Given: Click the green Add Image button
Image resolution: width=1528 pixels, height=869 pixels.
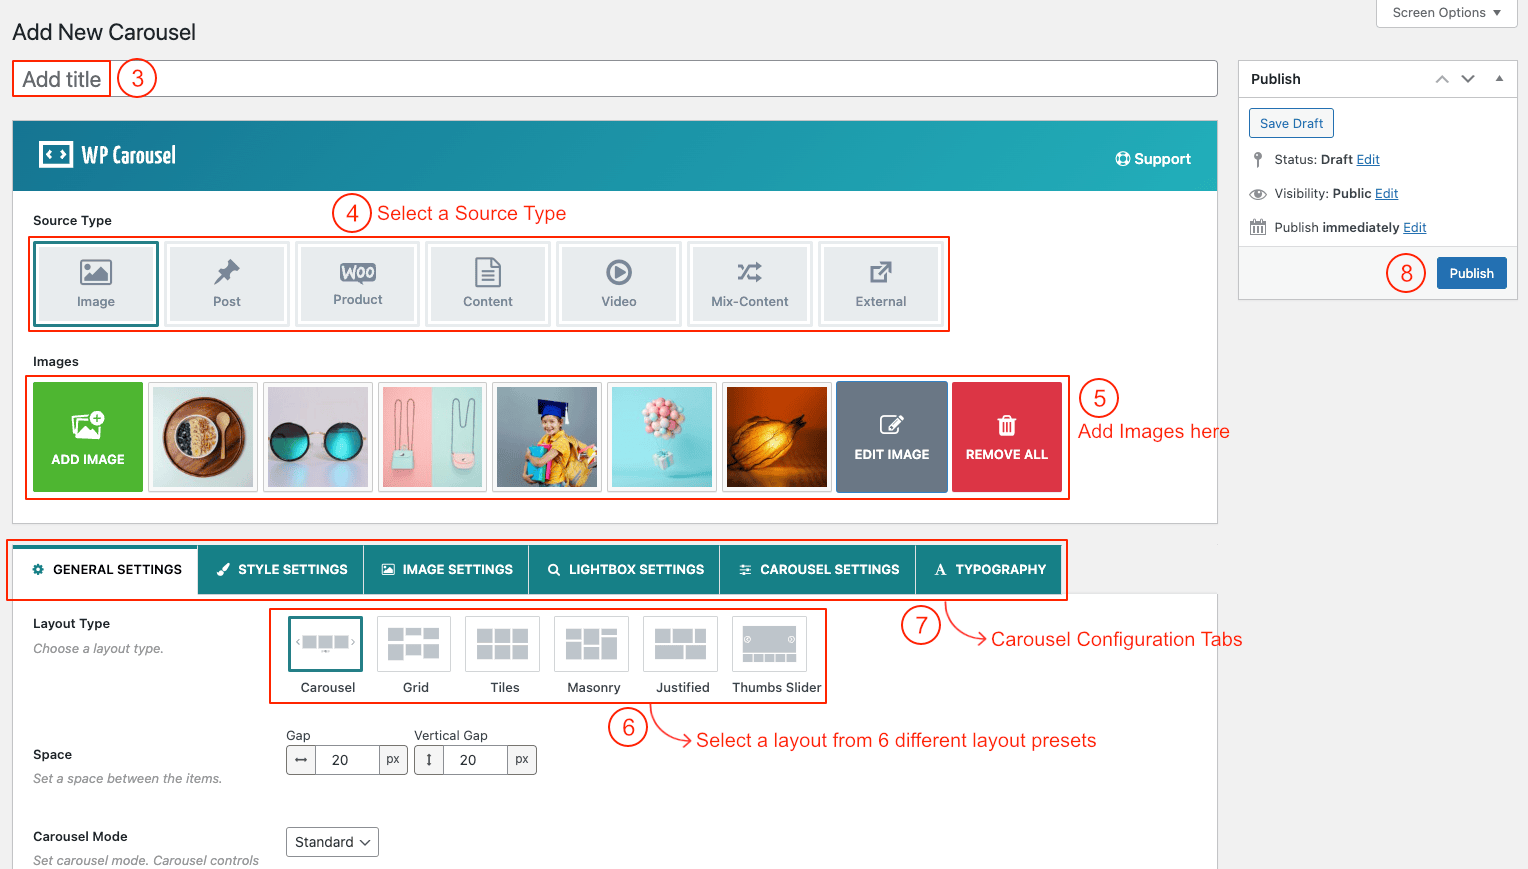Looking at the screenshot, I should (88, 437).
